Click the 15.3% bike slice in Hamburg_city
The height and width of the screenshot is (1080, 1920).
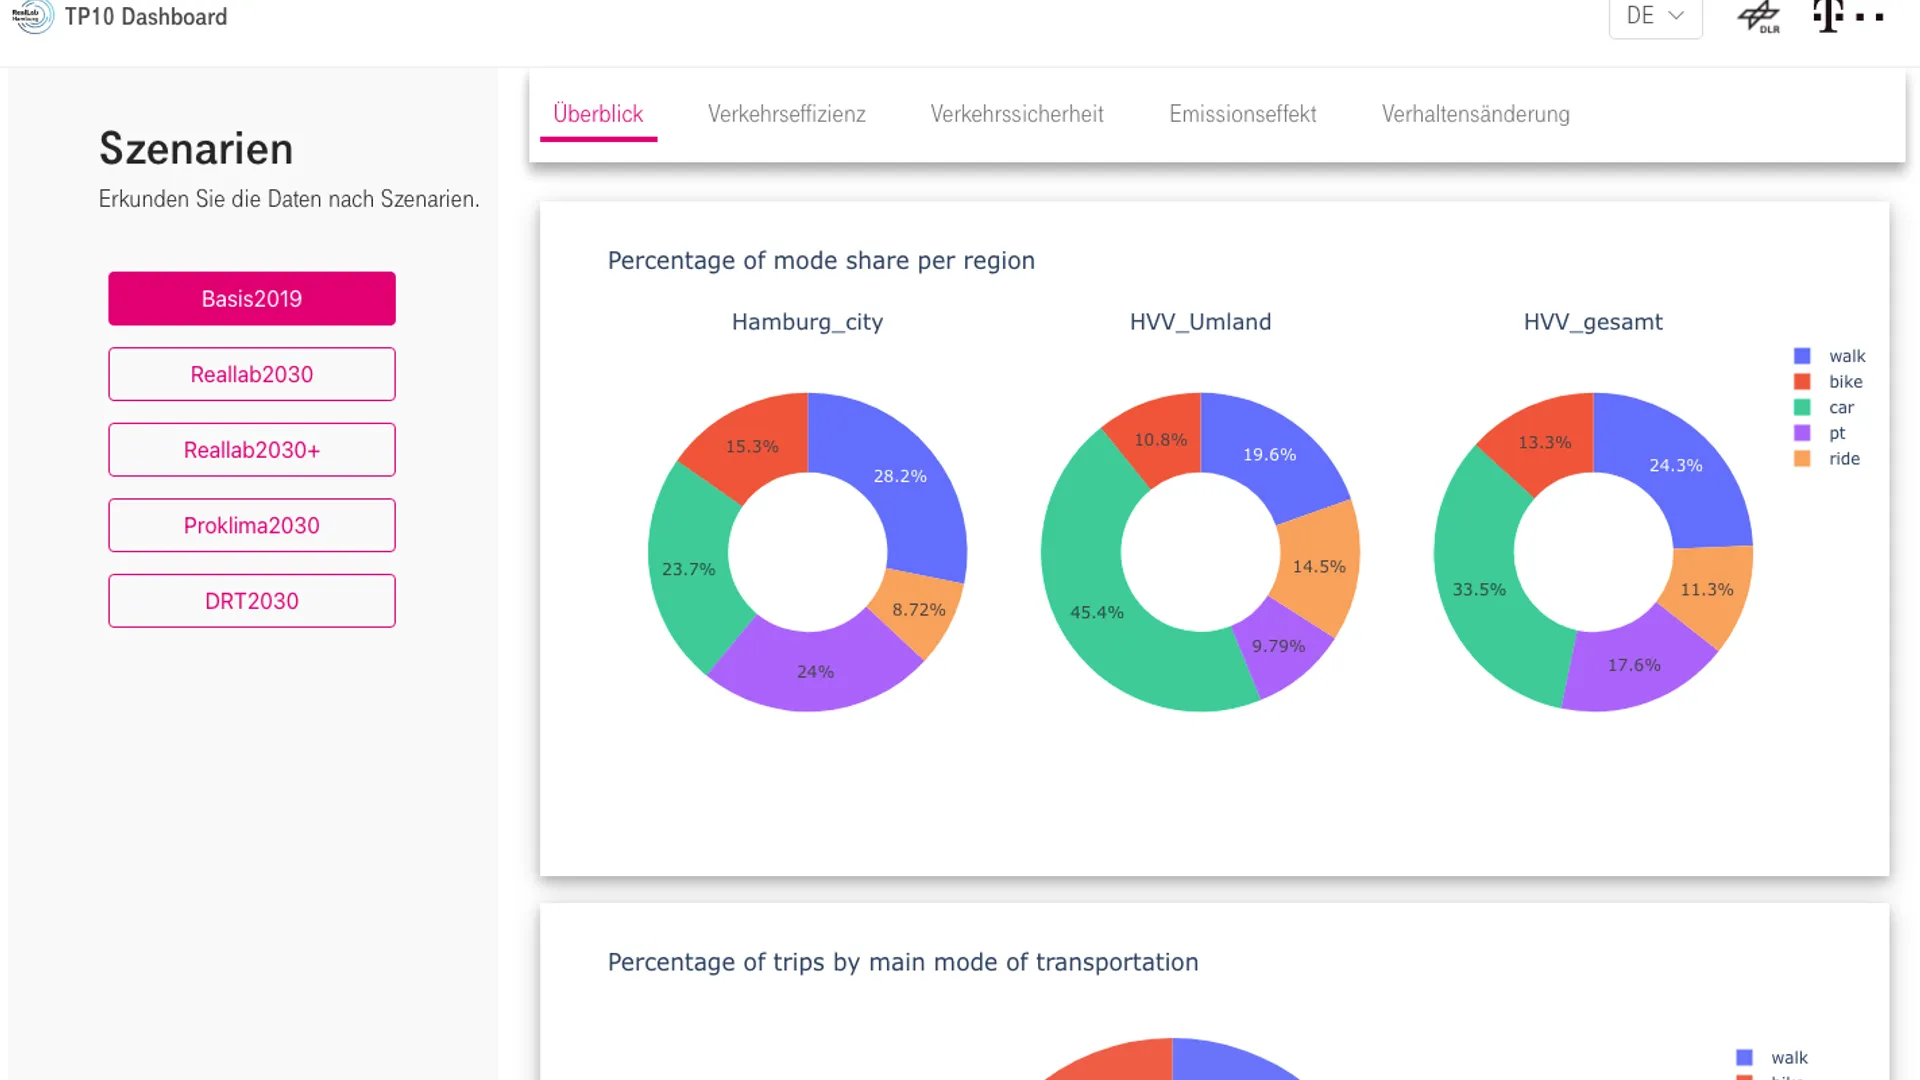tap(752, 447)
